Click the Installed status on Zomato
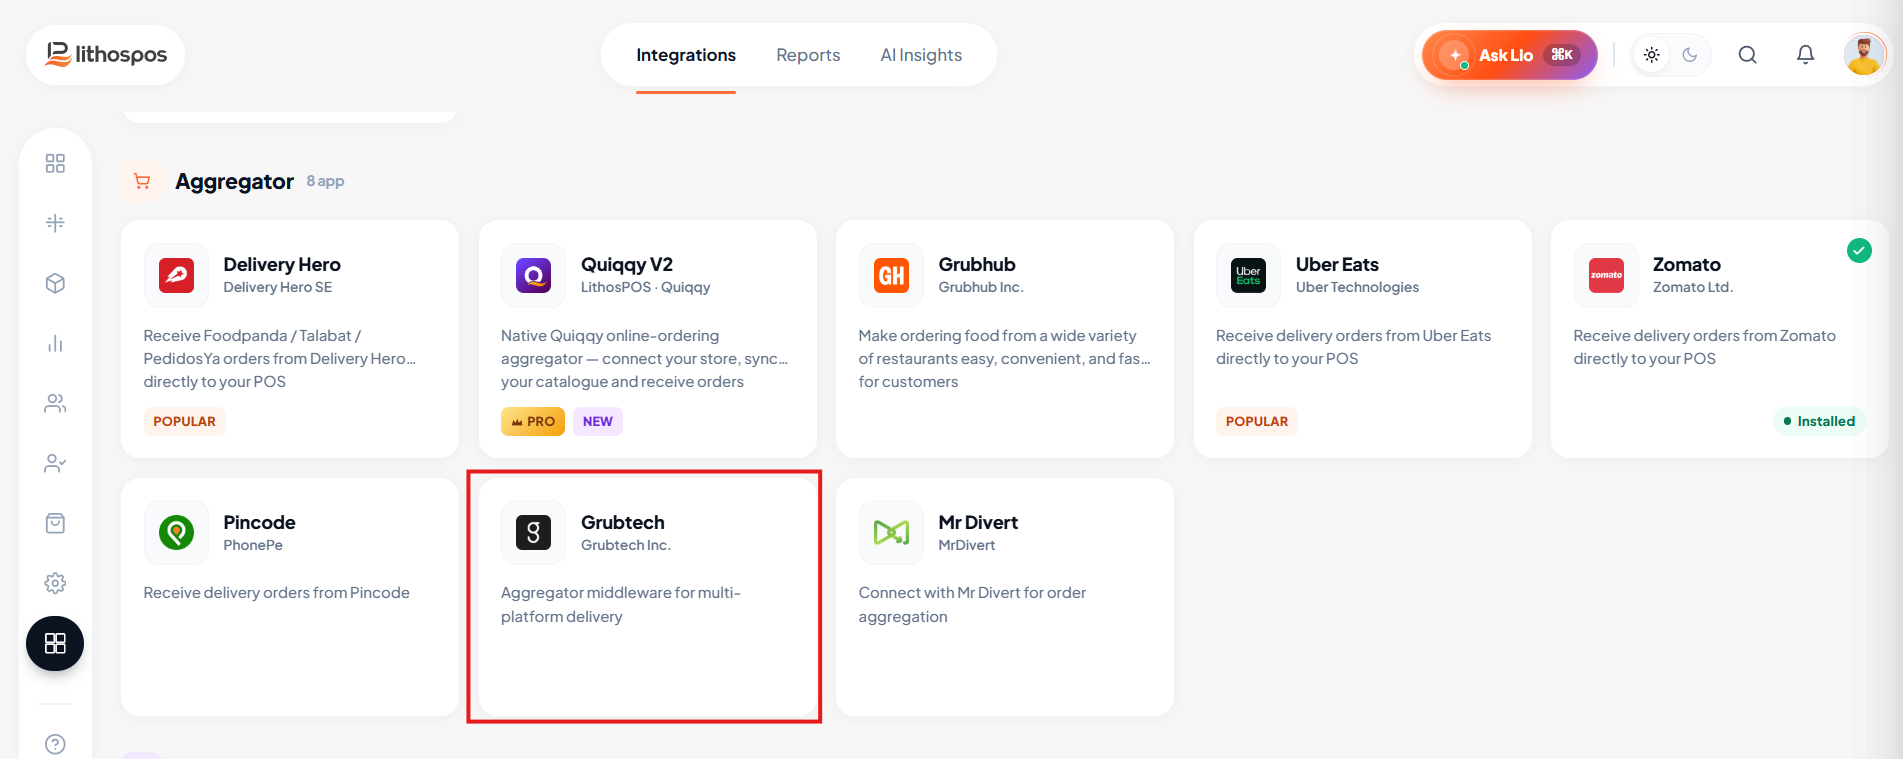This screenshot has width=1903, height=759. [x=1819, y=421]
